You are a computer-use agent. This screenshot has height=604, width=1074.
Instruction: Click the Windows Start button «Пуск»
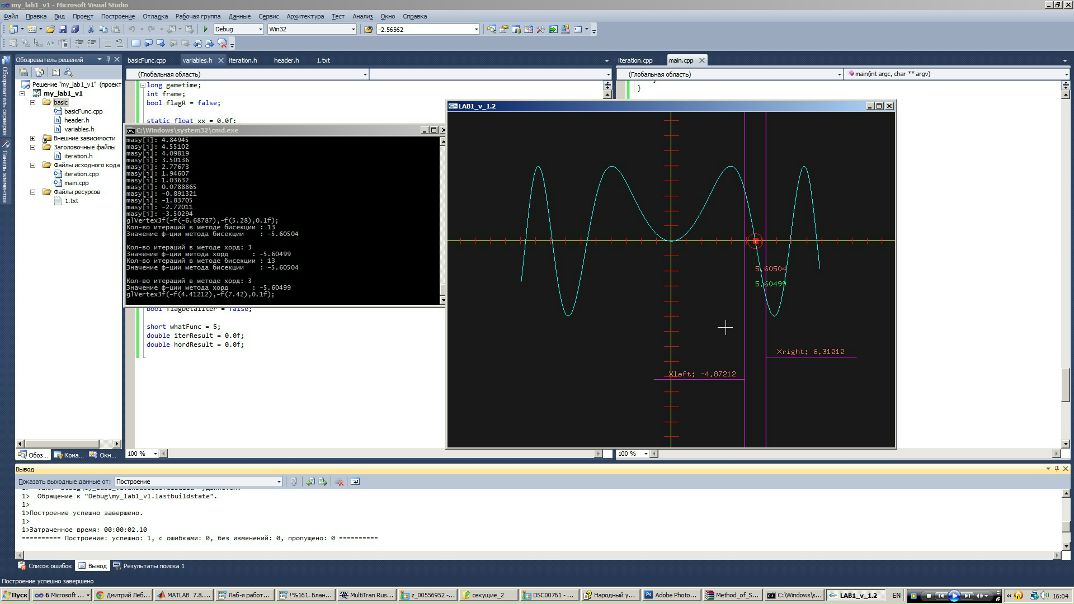pos(15,595)
